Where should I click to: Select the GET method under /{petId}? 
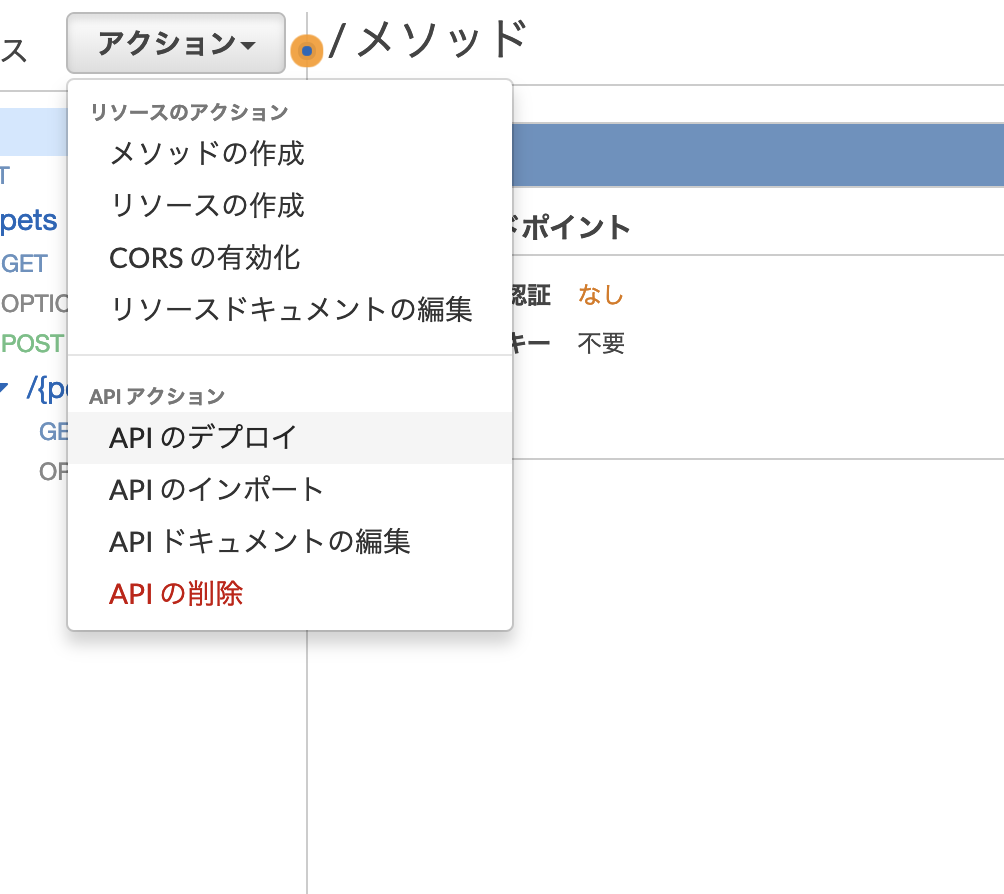52,432
